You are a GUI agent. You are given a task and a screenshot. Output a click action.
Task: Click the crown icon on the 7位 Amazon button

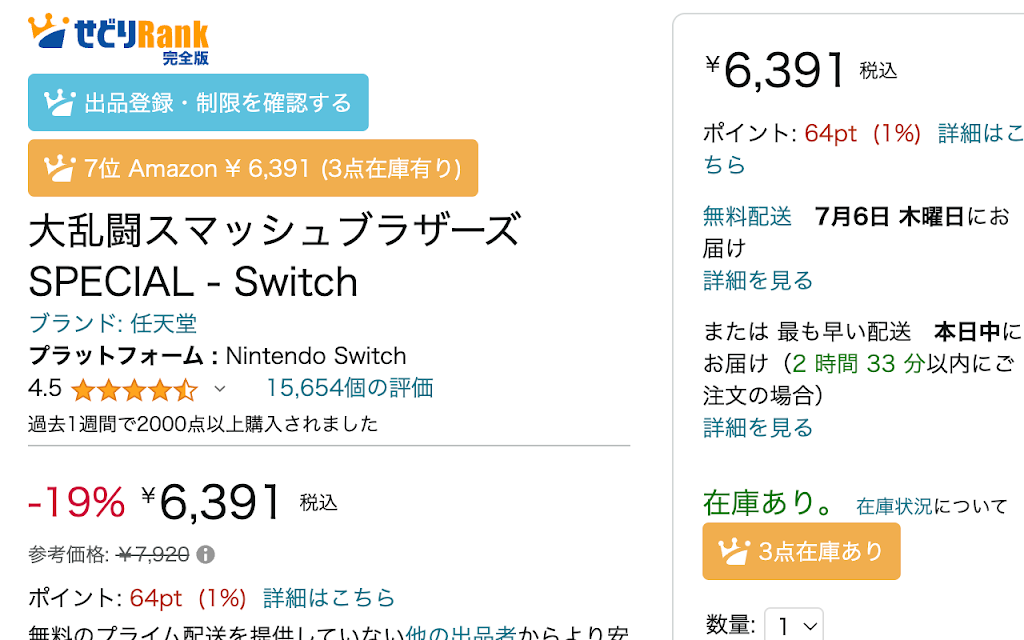click(x=61, y=168)
